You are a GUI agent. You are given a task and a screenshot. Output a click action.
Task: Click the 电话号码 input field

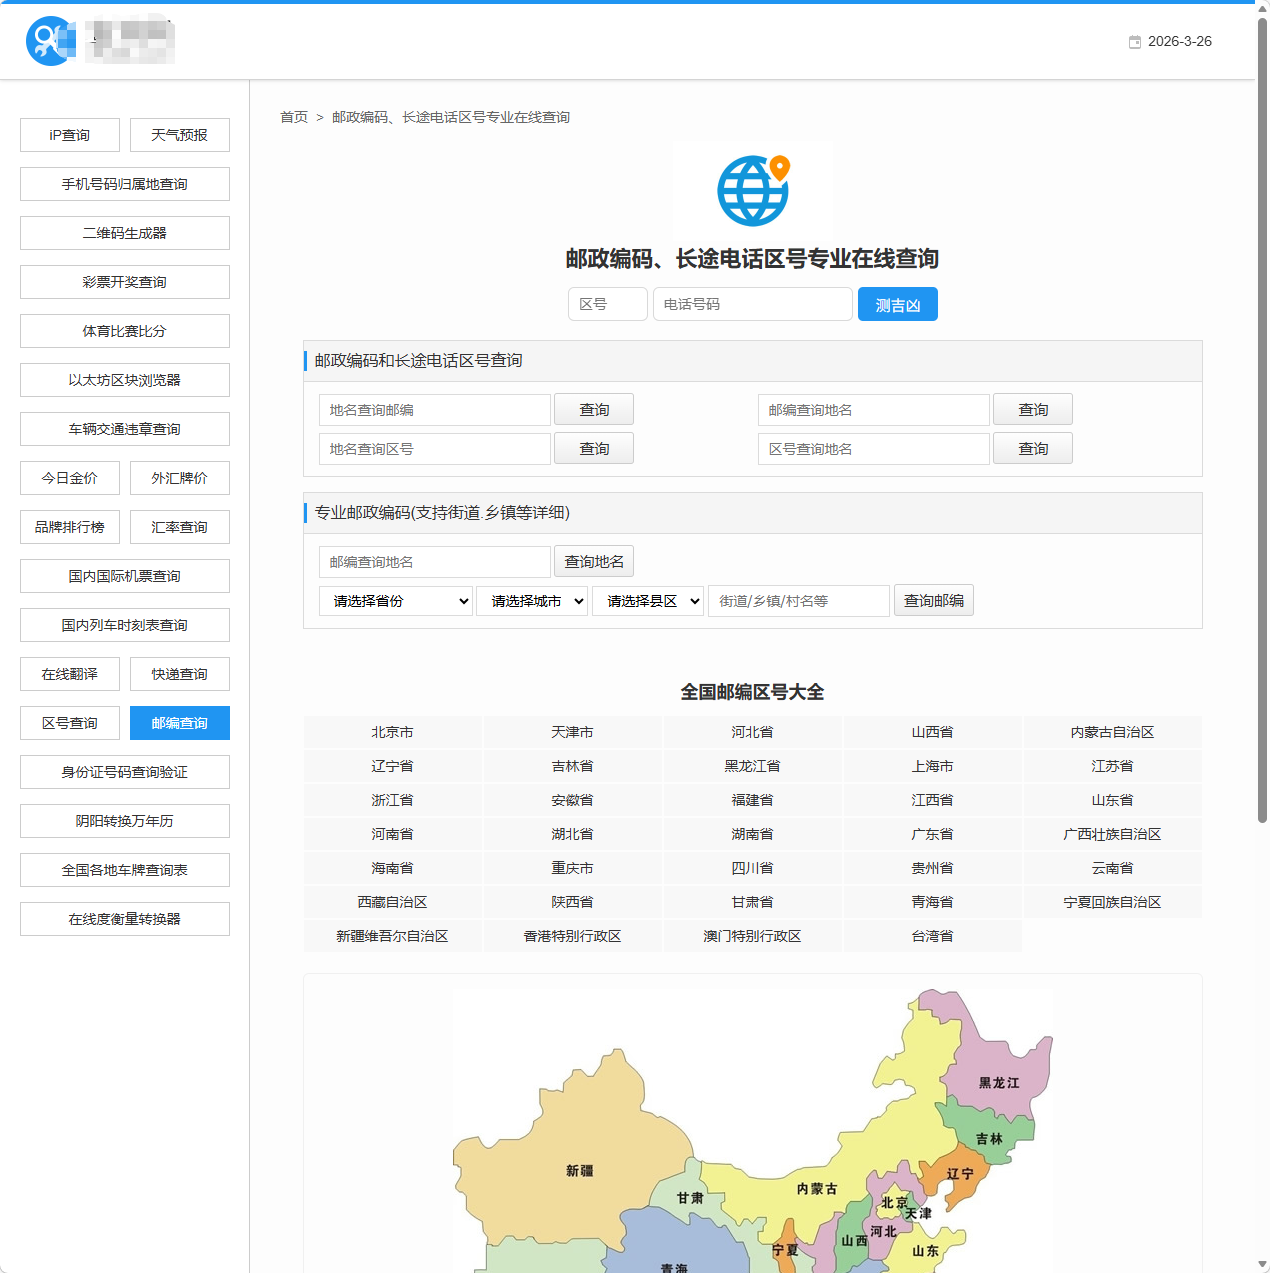pos(752,304)
